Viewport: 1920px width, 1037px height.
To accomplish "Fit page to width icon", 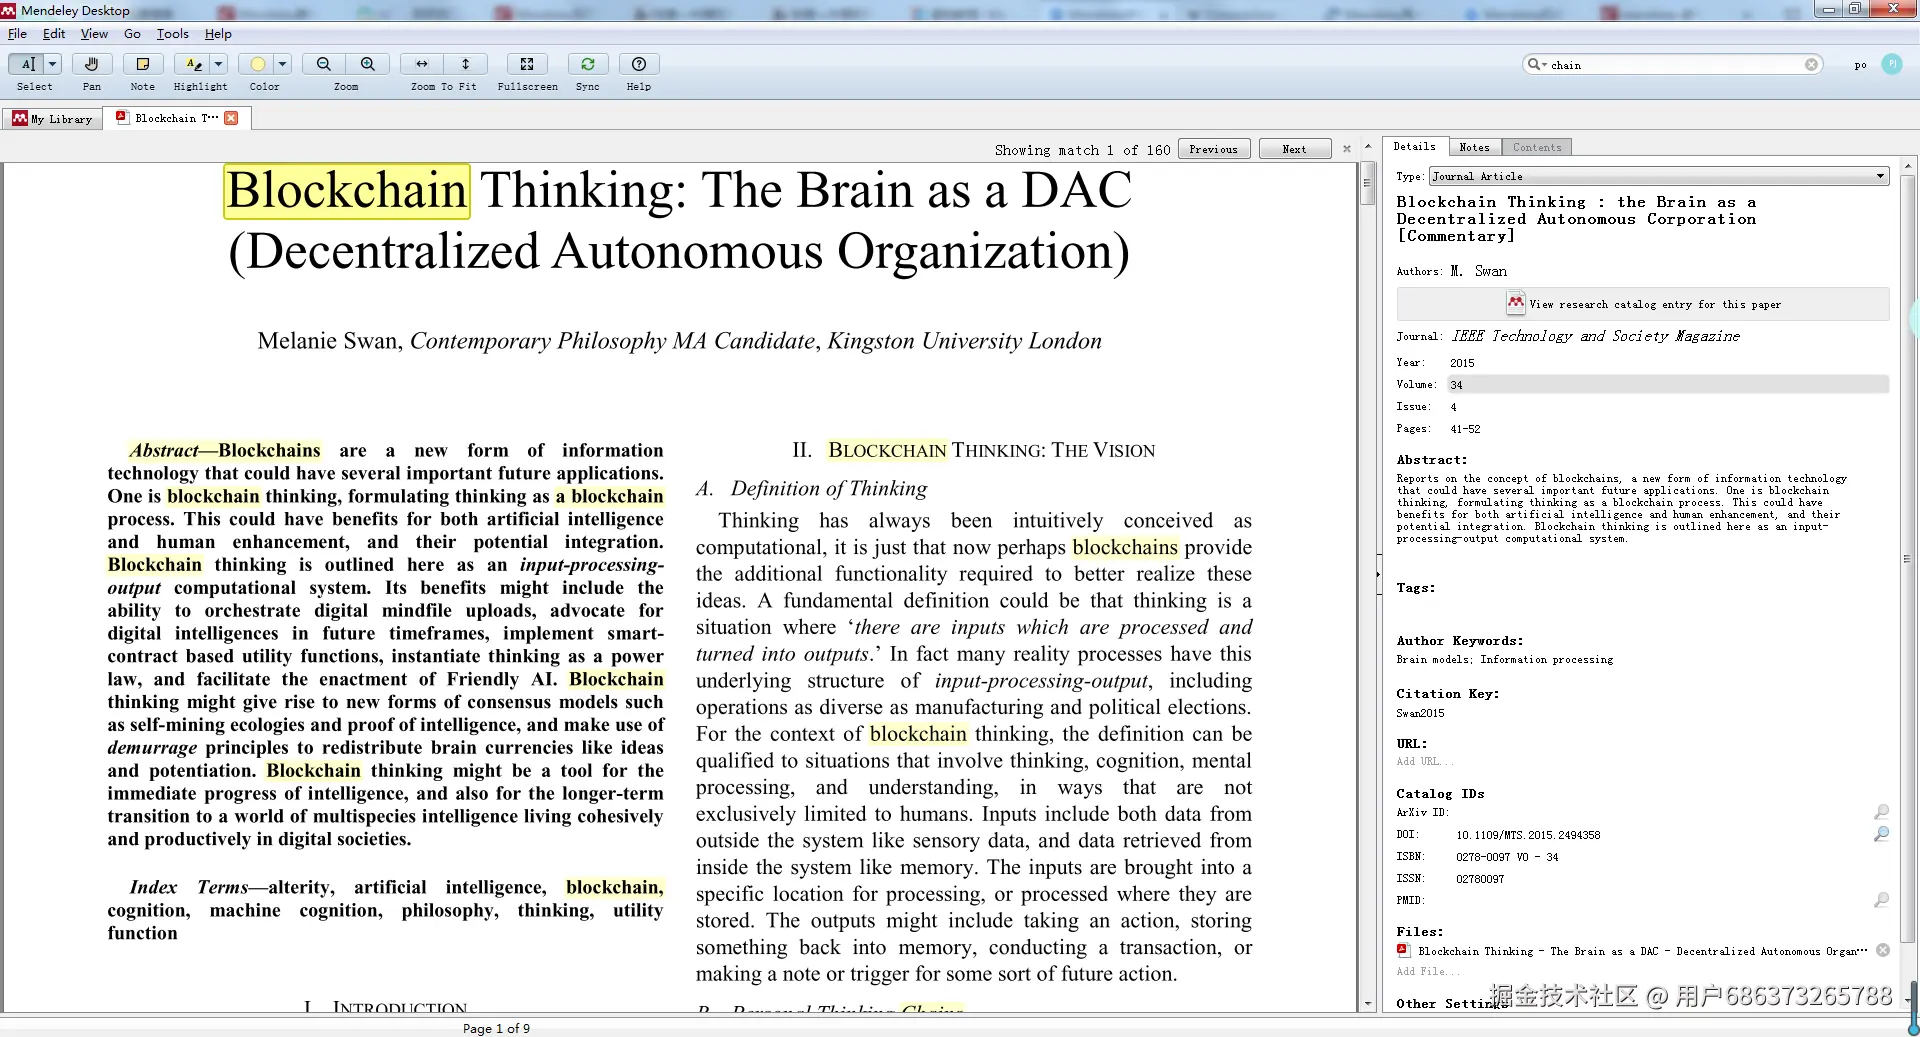I will [422, 64].
